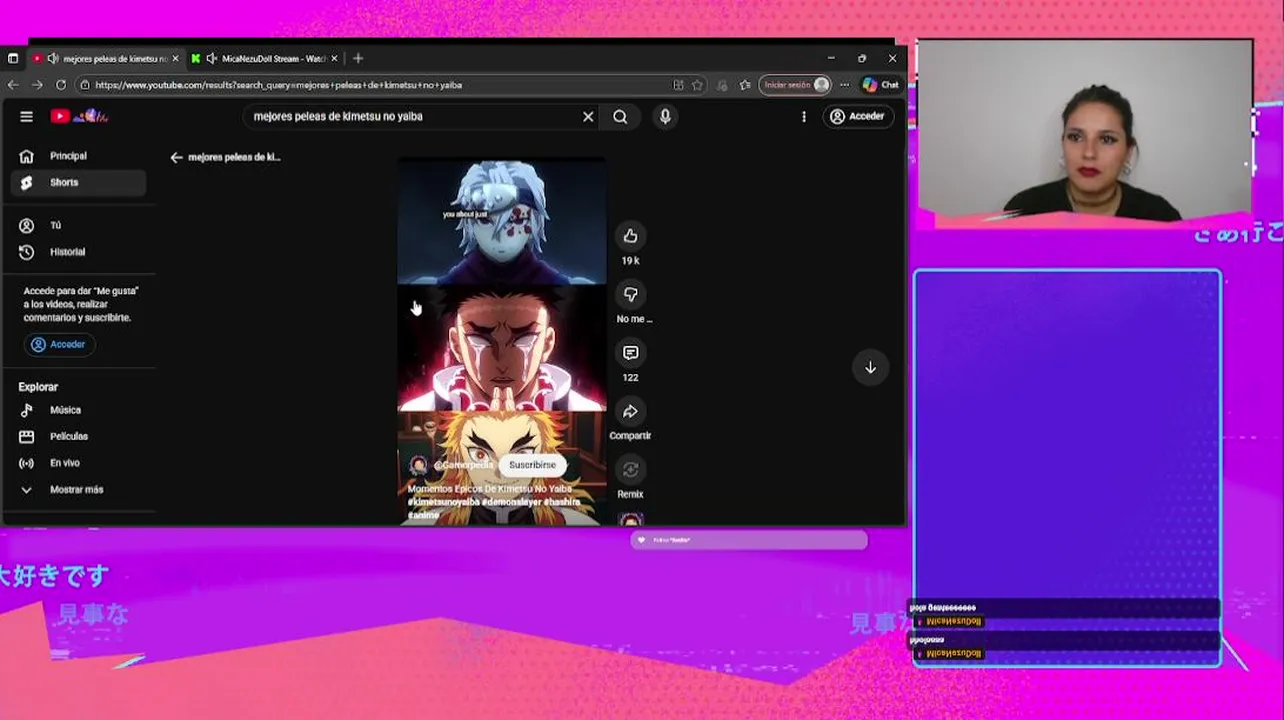Click the #kimetsunoyaiba hashtag link
1284x720 pixels.
click(x=444, y=502)
